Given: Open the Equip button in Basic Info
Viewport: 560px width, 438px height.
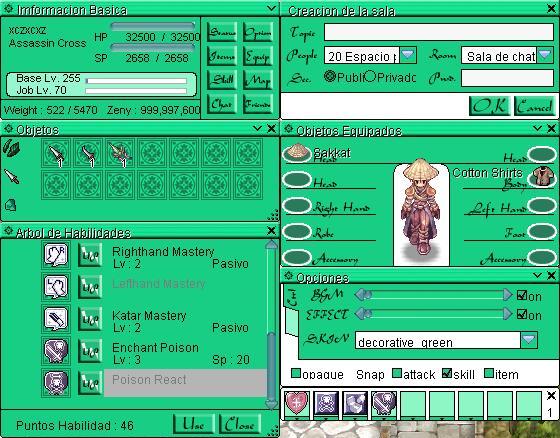Looking at the screenshot, I should (258, 56).
